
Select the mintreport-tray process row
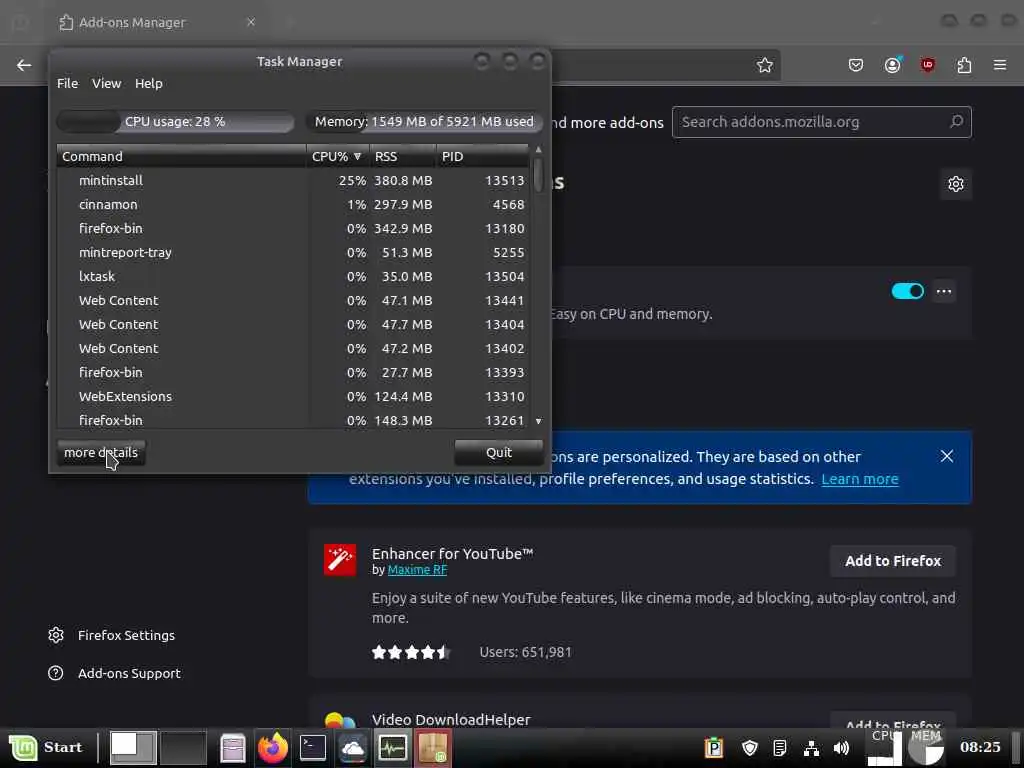[293, 253]
